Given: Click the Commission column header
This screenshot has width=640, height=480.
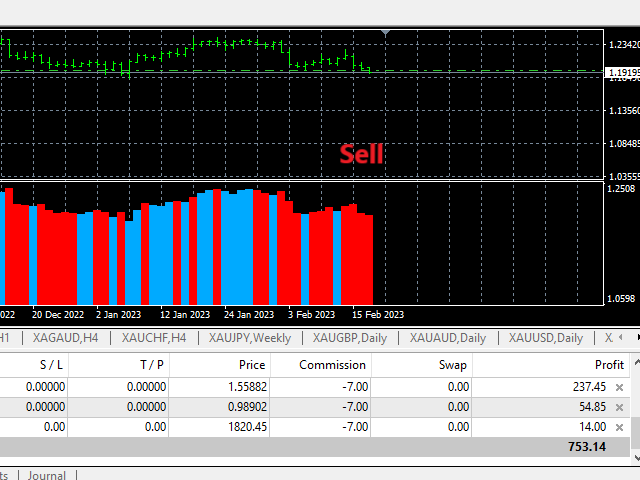Looking at the screenshot, I should [x=332, y=365].
